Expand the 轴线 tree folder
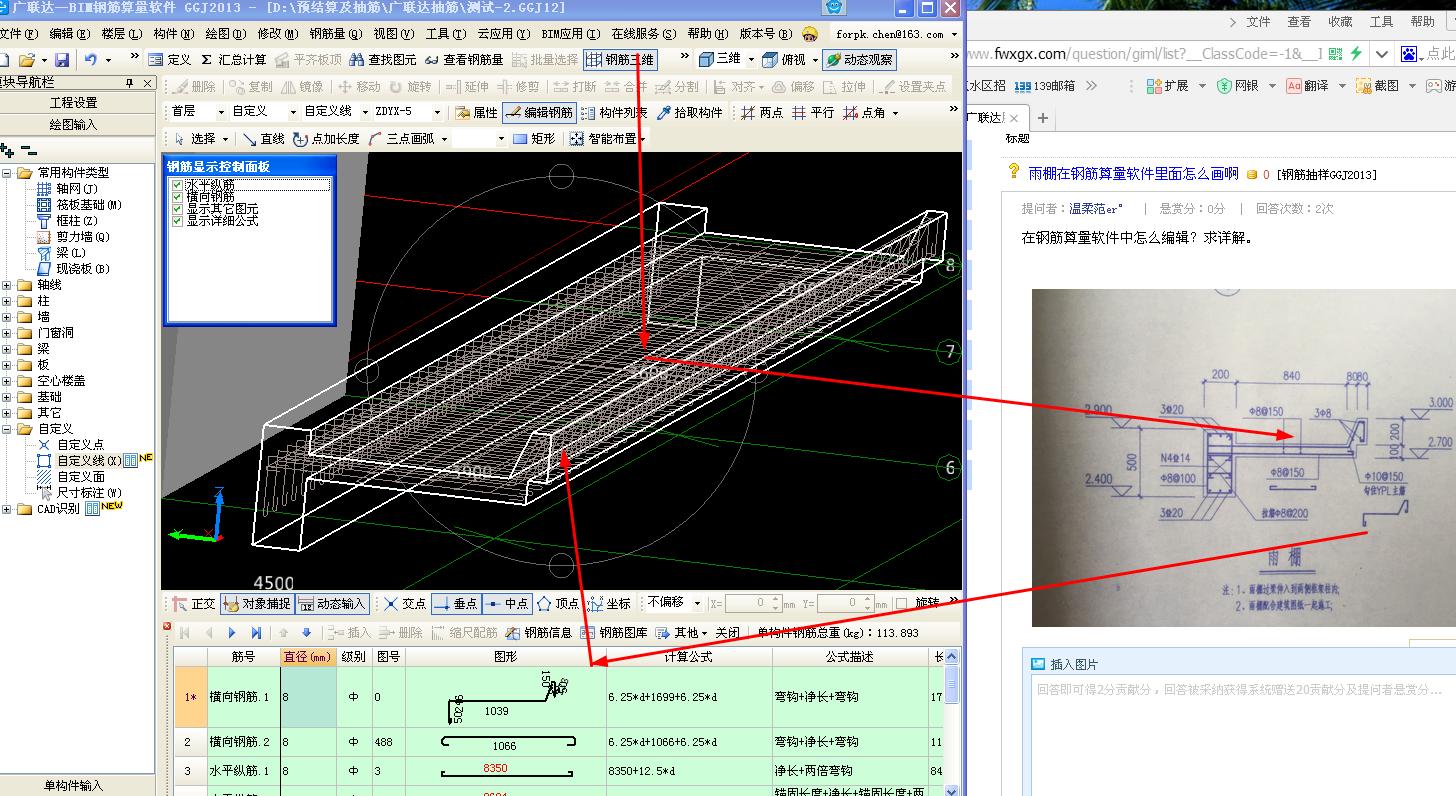1456x796 pixels. click(8, 285)
